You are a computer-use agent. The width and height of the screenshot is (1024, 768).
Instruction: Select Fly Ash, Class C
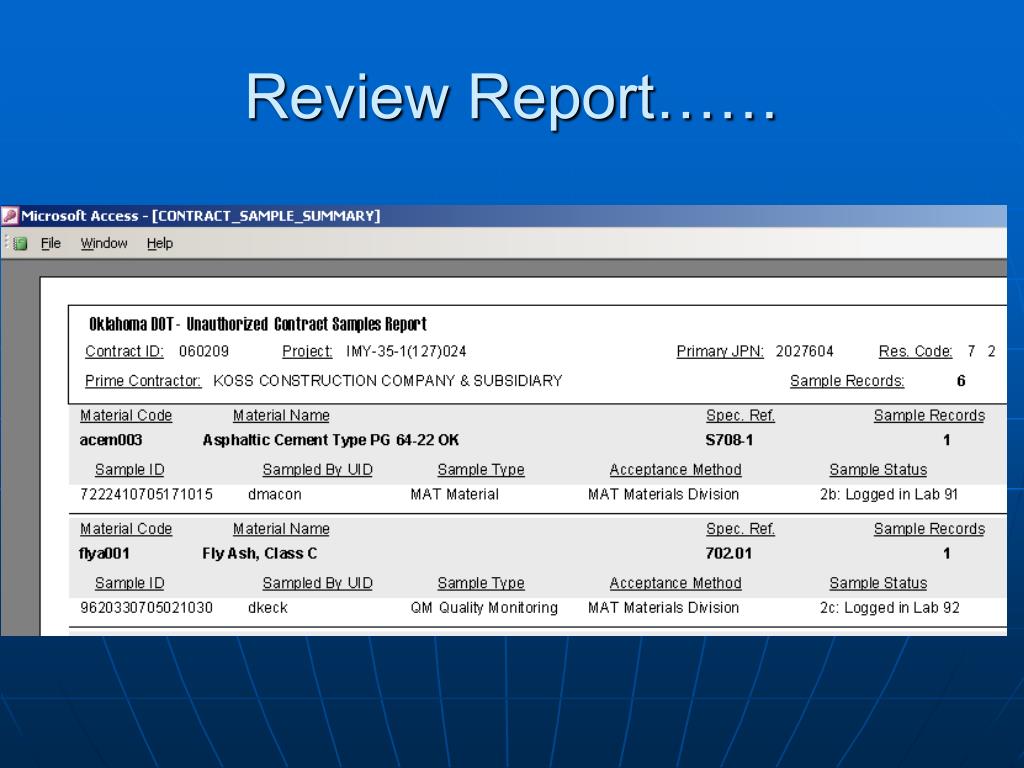coord(259,554)
